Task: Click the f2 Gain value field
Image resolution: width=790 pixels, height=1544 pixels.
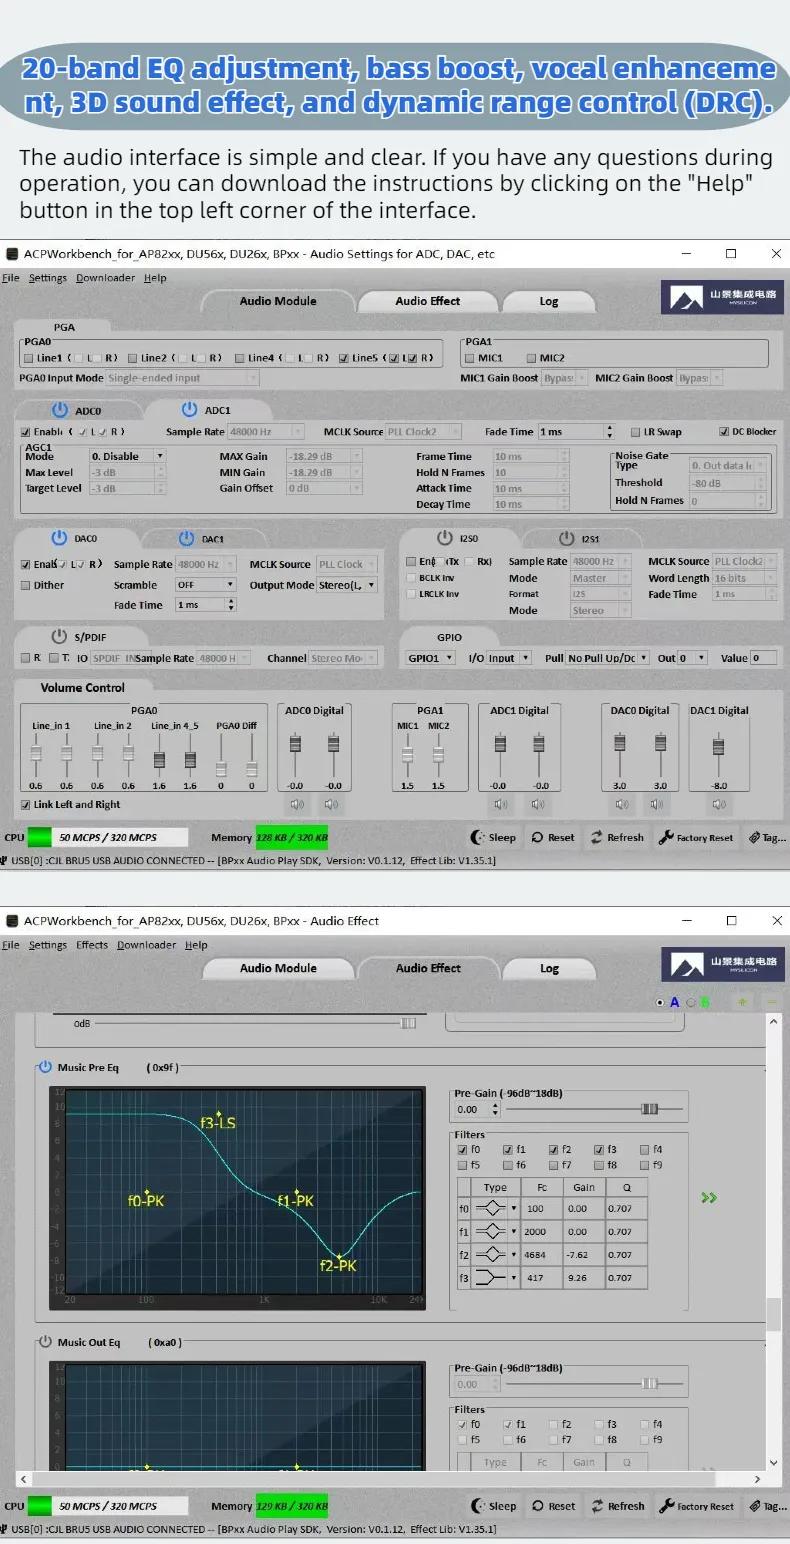Action: tap(584, 1255)
